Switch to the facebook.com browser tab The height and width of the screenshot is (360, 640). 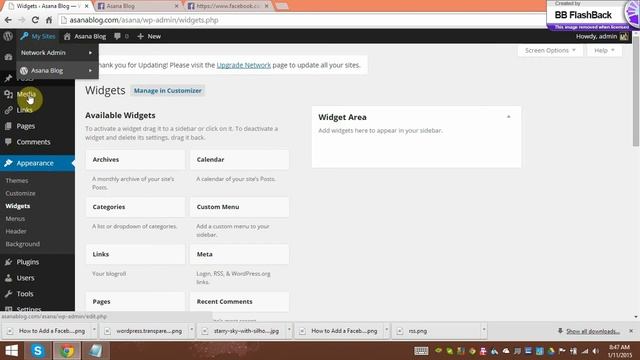click(x=227, y=6)
